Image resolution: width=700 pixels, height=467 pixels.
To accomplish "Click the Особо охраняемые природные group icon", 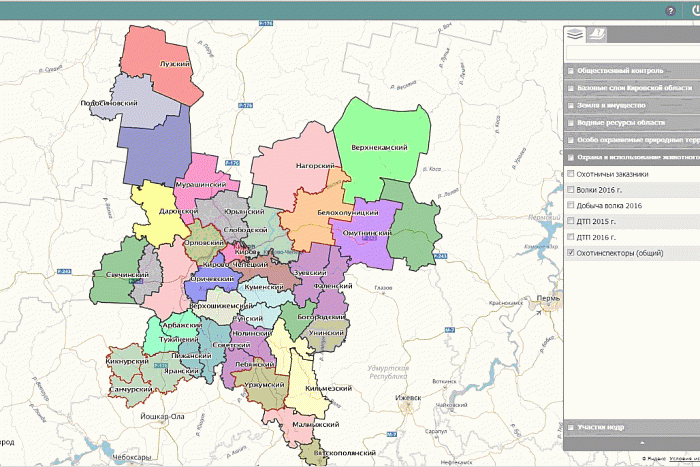I will click(571, 140).
